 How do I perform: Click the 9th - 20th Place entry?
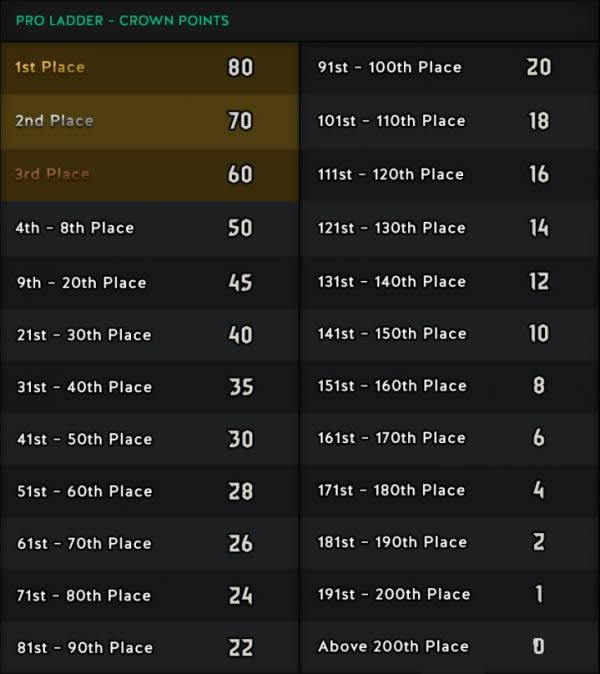coord(150,282)
